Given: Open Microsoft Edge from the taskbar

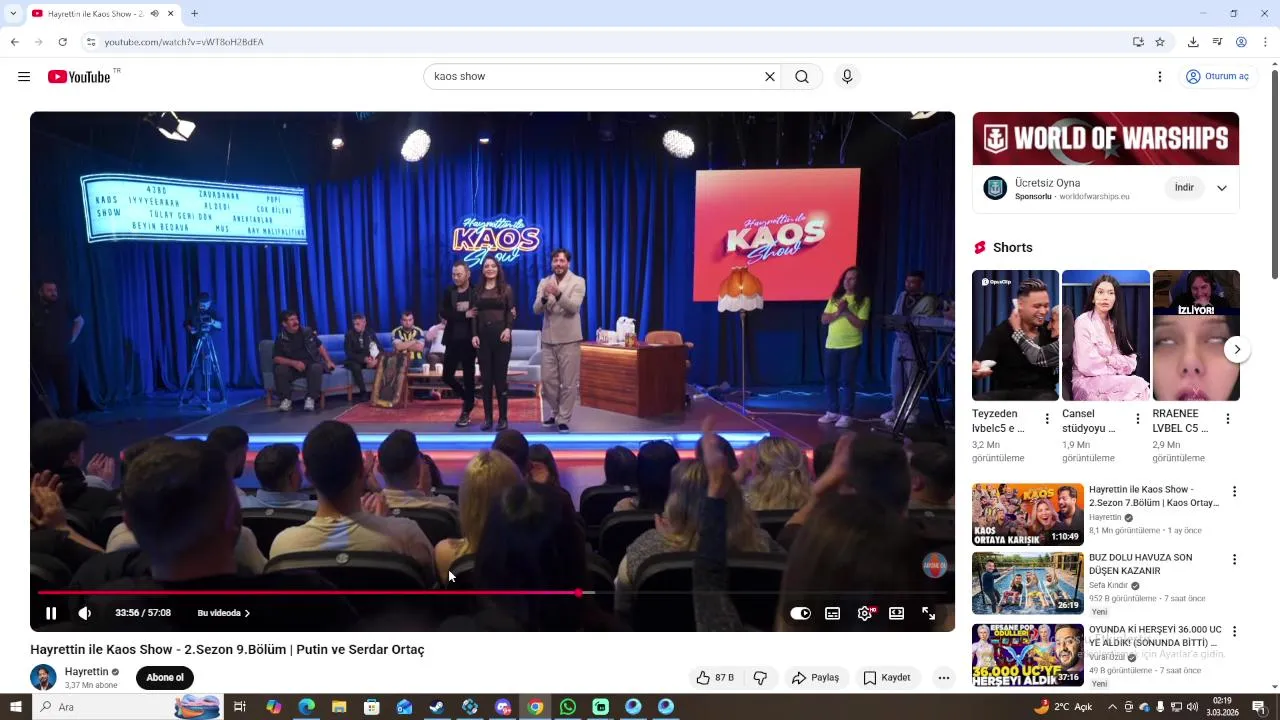Looking at the screenshot, I should coord(306,707).
